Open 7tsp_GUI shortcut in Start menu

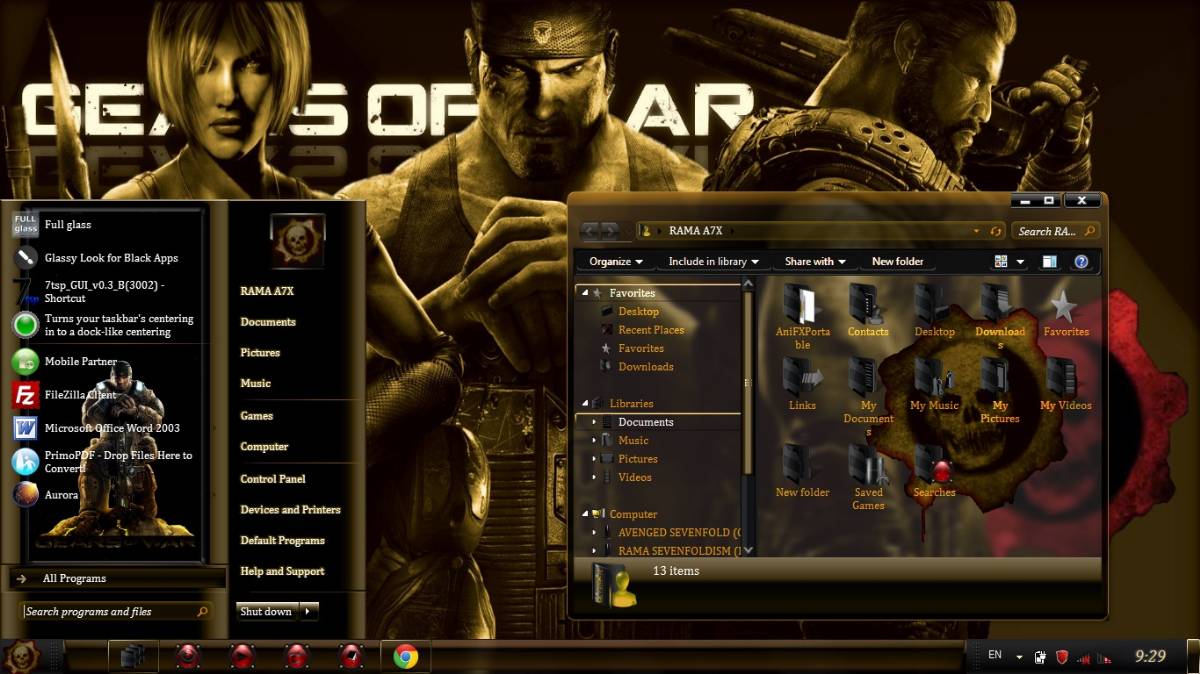pyautogui.click(x=90, y=292)
